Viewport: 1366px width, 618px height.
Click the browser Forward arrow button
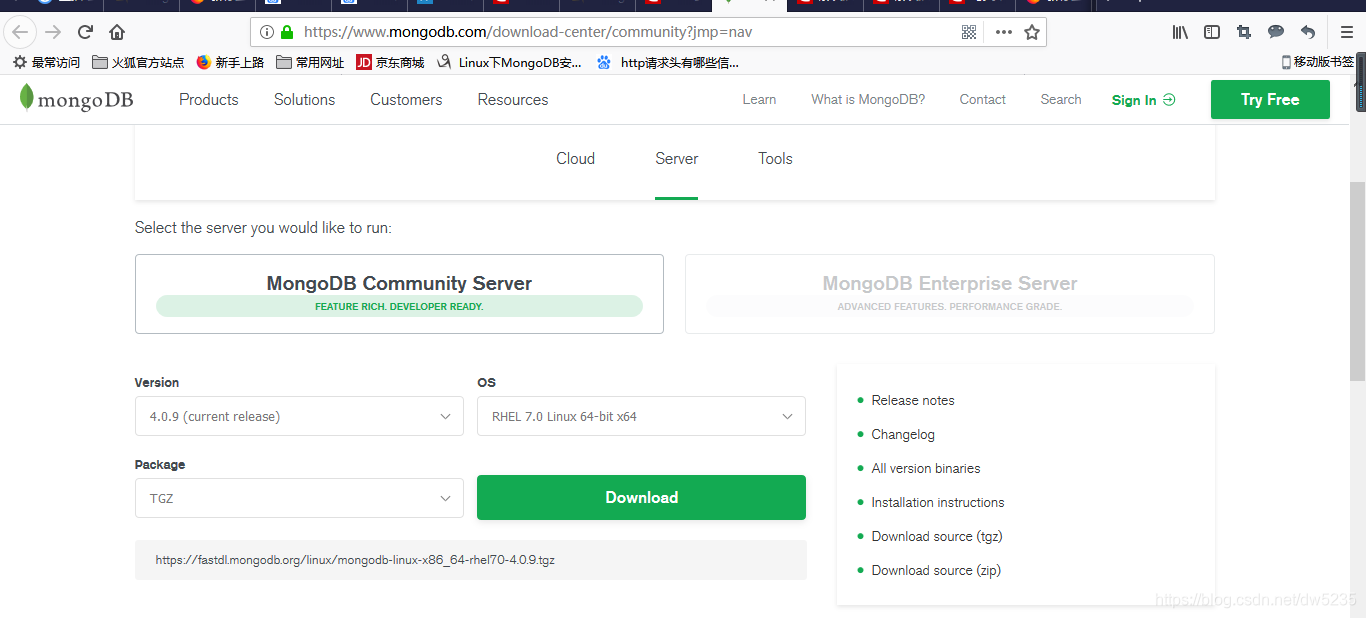tap(53, 32)
